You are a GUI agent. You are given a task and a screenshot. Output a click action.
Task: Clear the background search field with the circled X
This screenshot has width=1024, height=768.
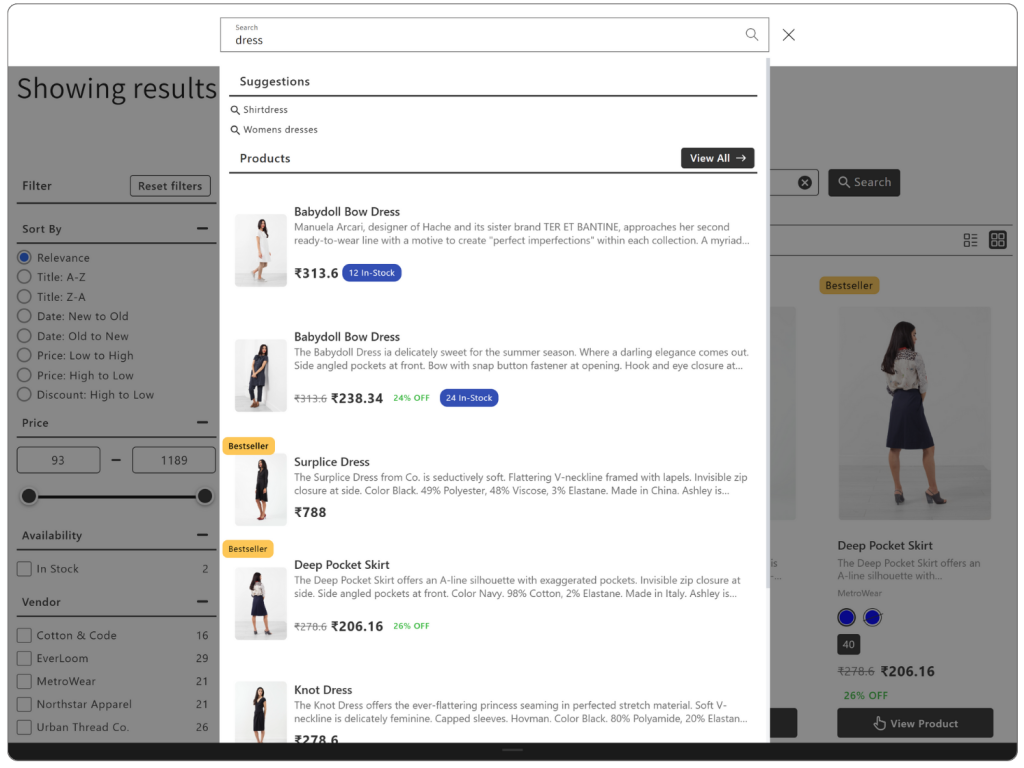pyautogui.click(x=805, y=183)
